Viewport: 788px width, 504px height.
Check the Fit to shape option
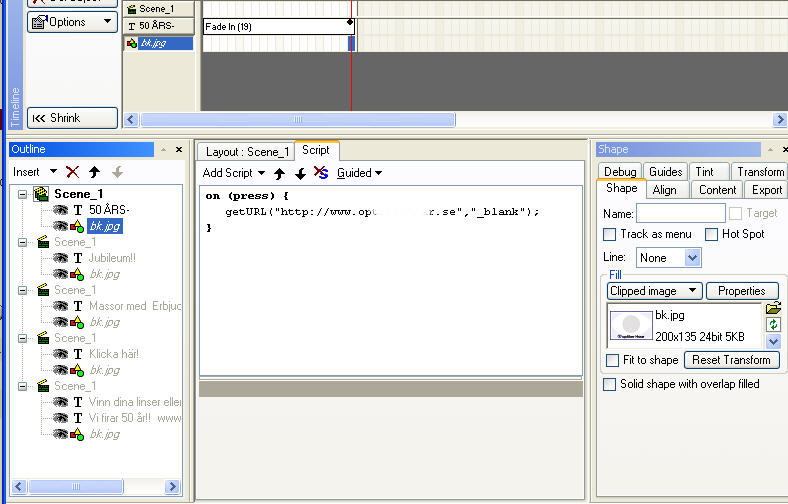[612, 360]
